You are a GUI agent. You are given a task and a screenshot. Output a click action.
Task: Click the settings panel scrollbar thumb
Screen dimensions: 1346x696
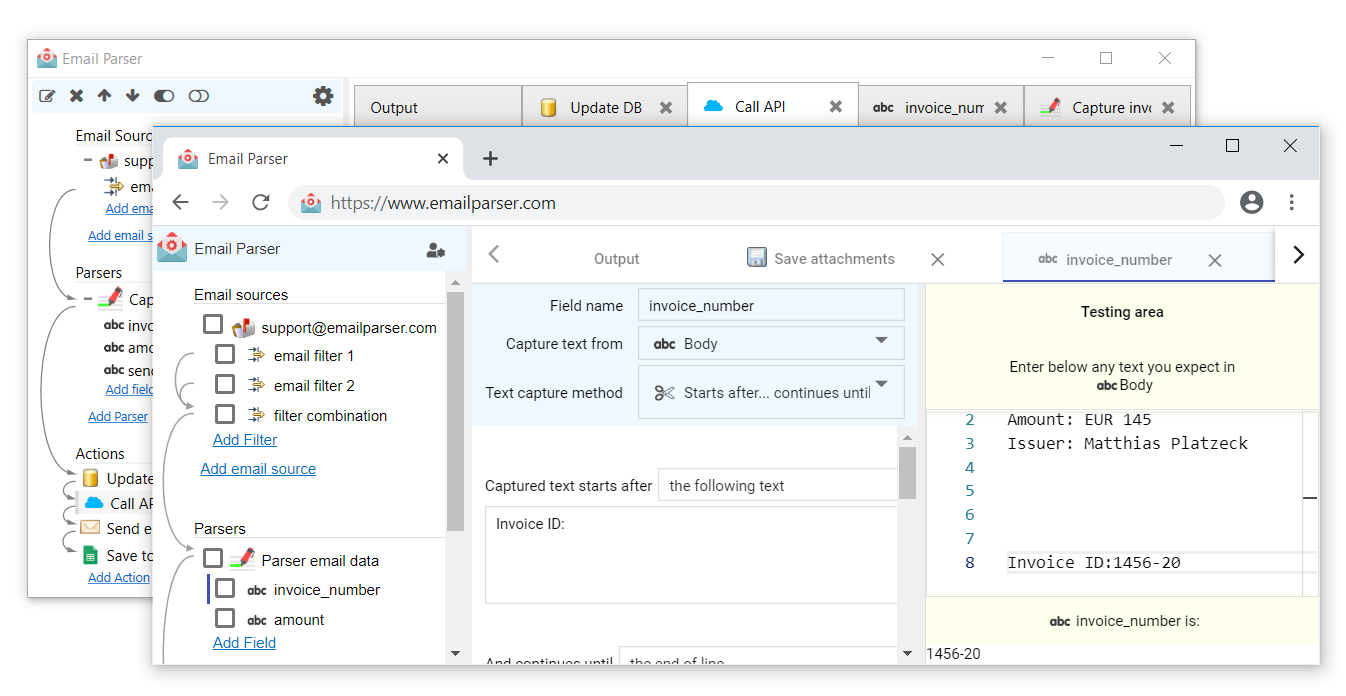pyautogui.click(x=907, y=472)
